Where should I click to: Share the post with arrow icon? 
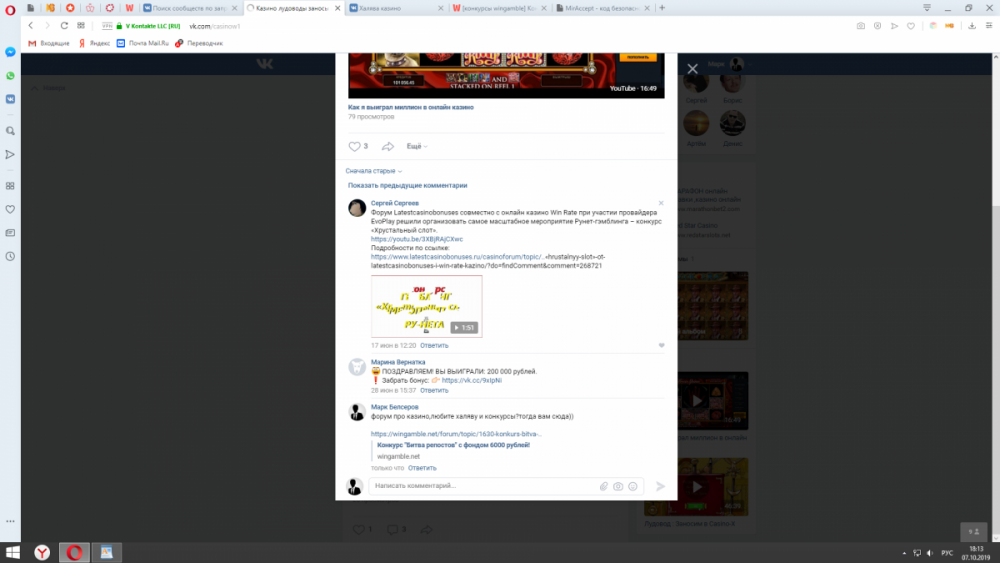[x=388, y=146]
